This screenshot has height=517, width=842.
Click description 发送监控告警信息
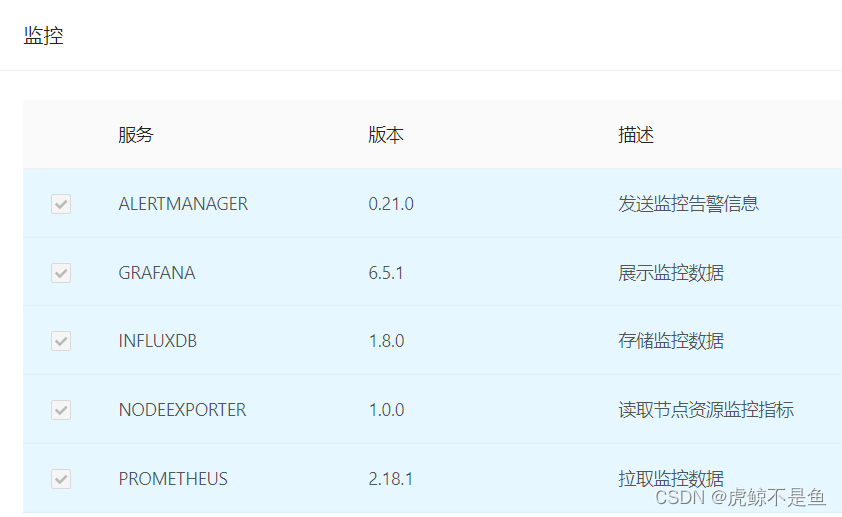pos(688,204)
